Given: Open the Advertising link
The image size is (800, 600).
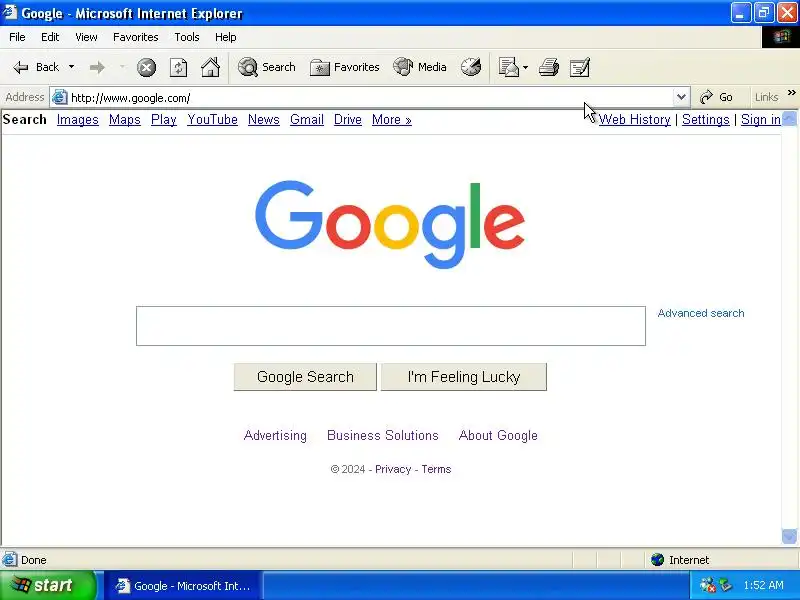Looking at the screenshot, I should click(x=275, y=435).
